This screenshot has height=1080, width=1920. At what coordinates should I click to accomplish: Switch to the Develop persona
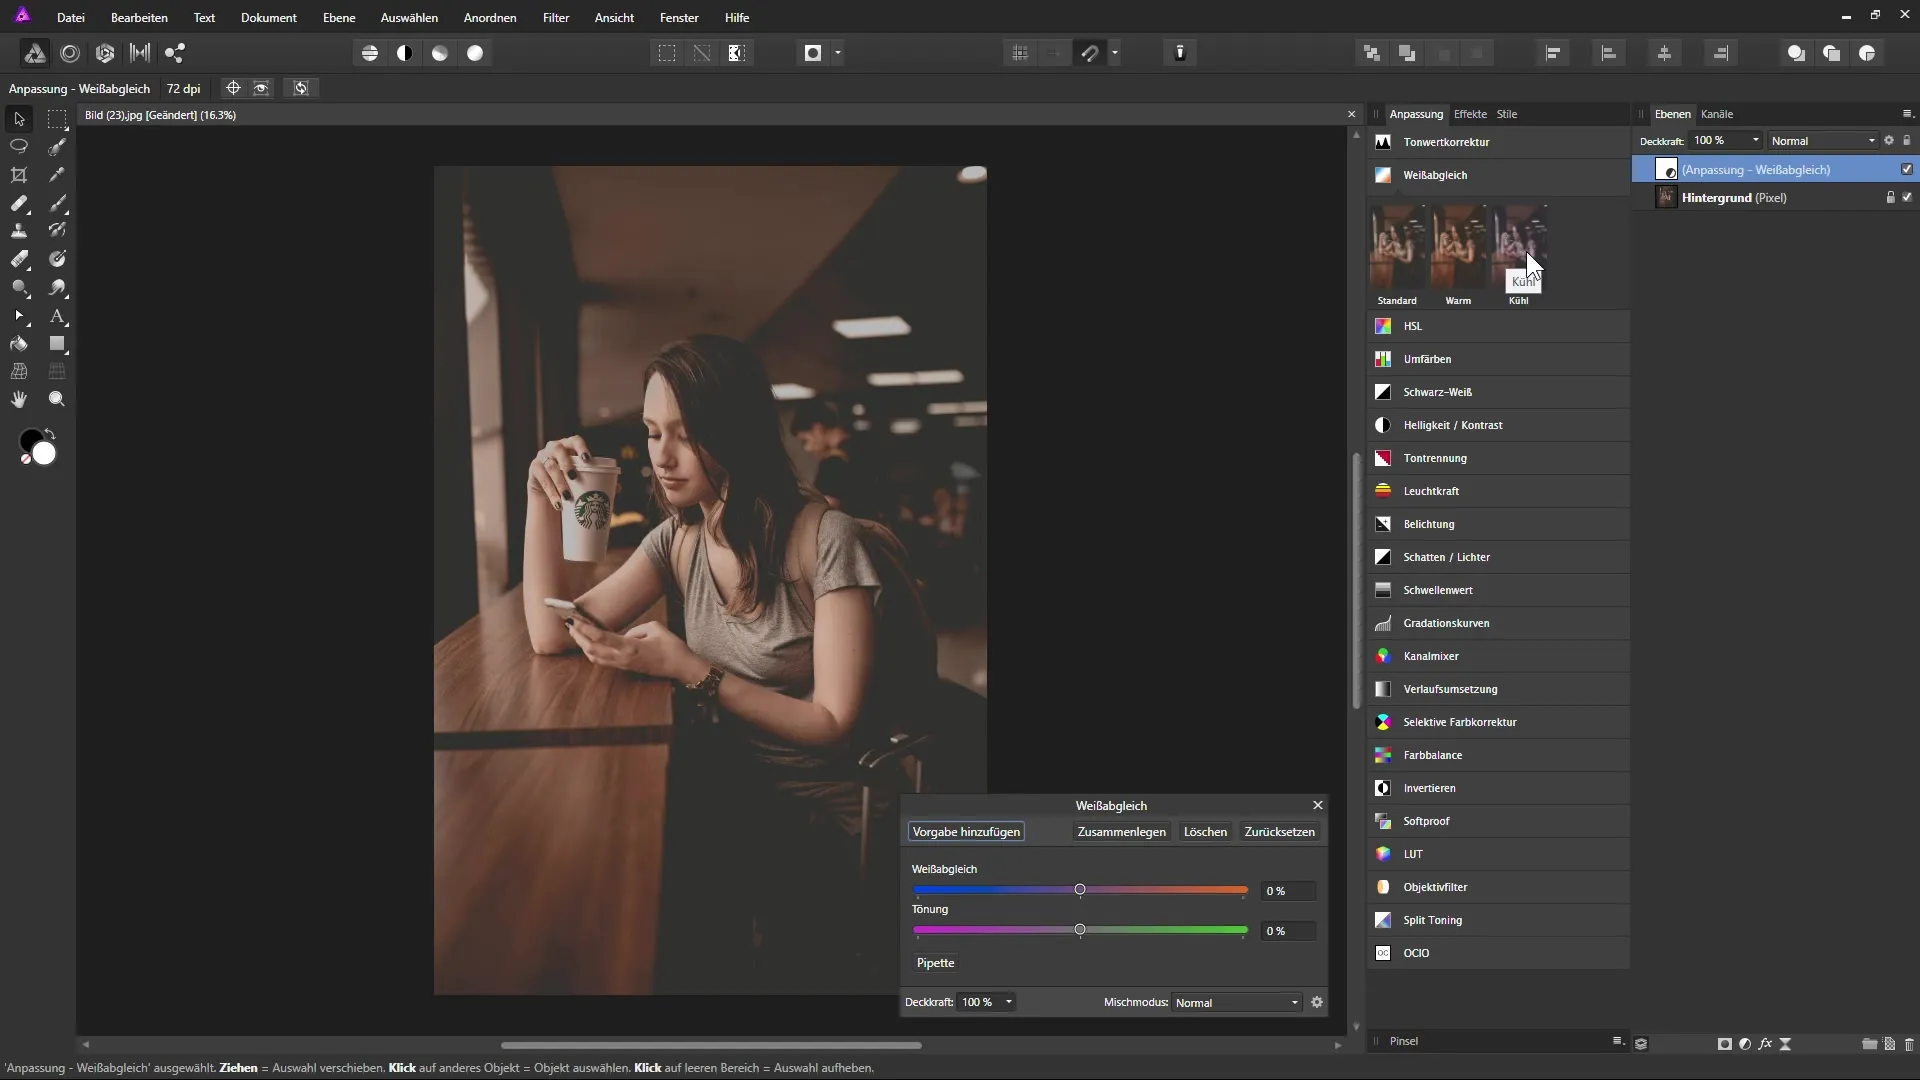(x=105, y=53)
